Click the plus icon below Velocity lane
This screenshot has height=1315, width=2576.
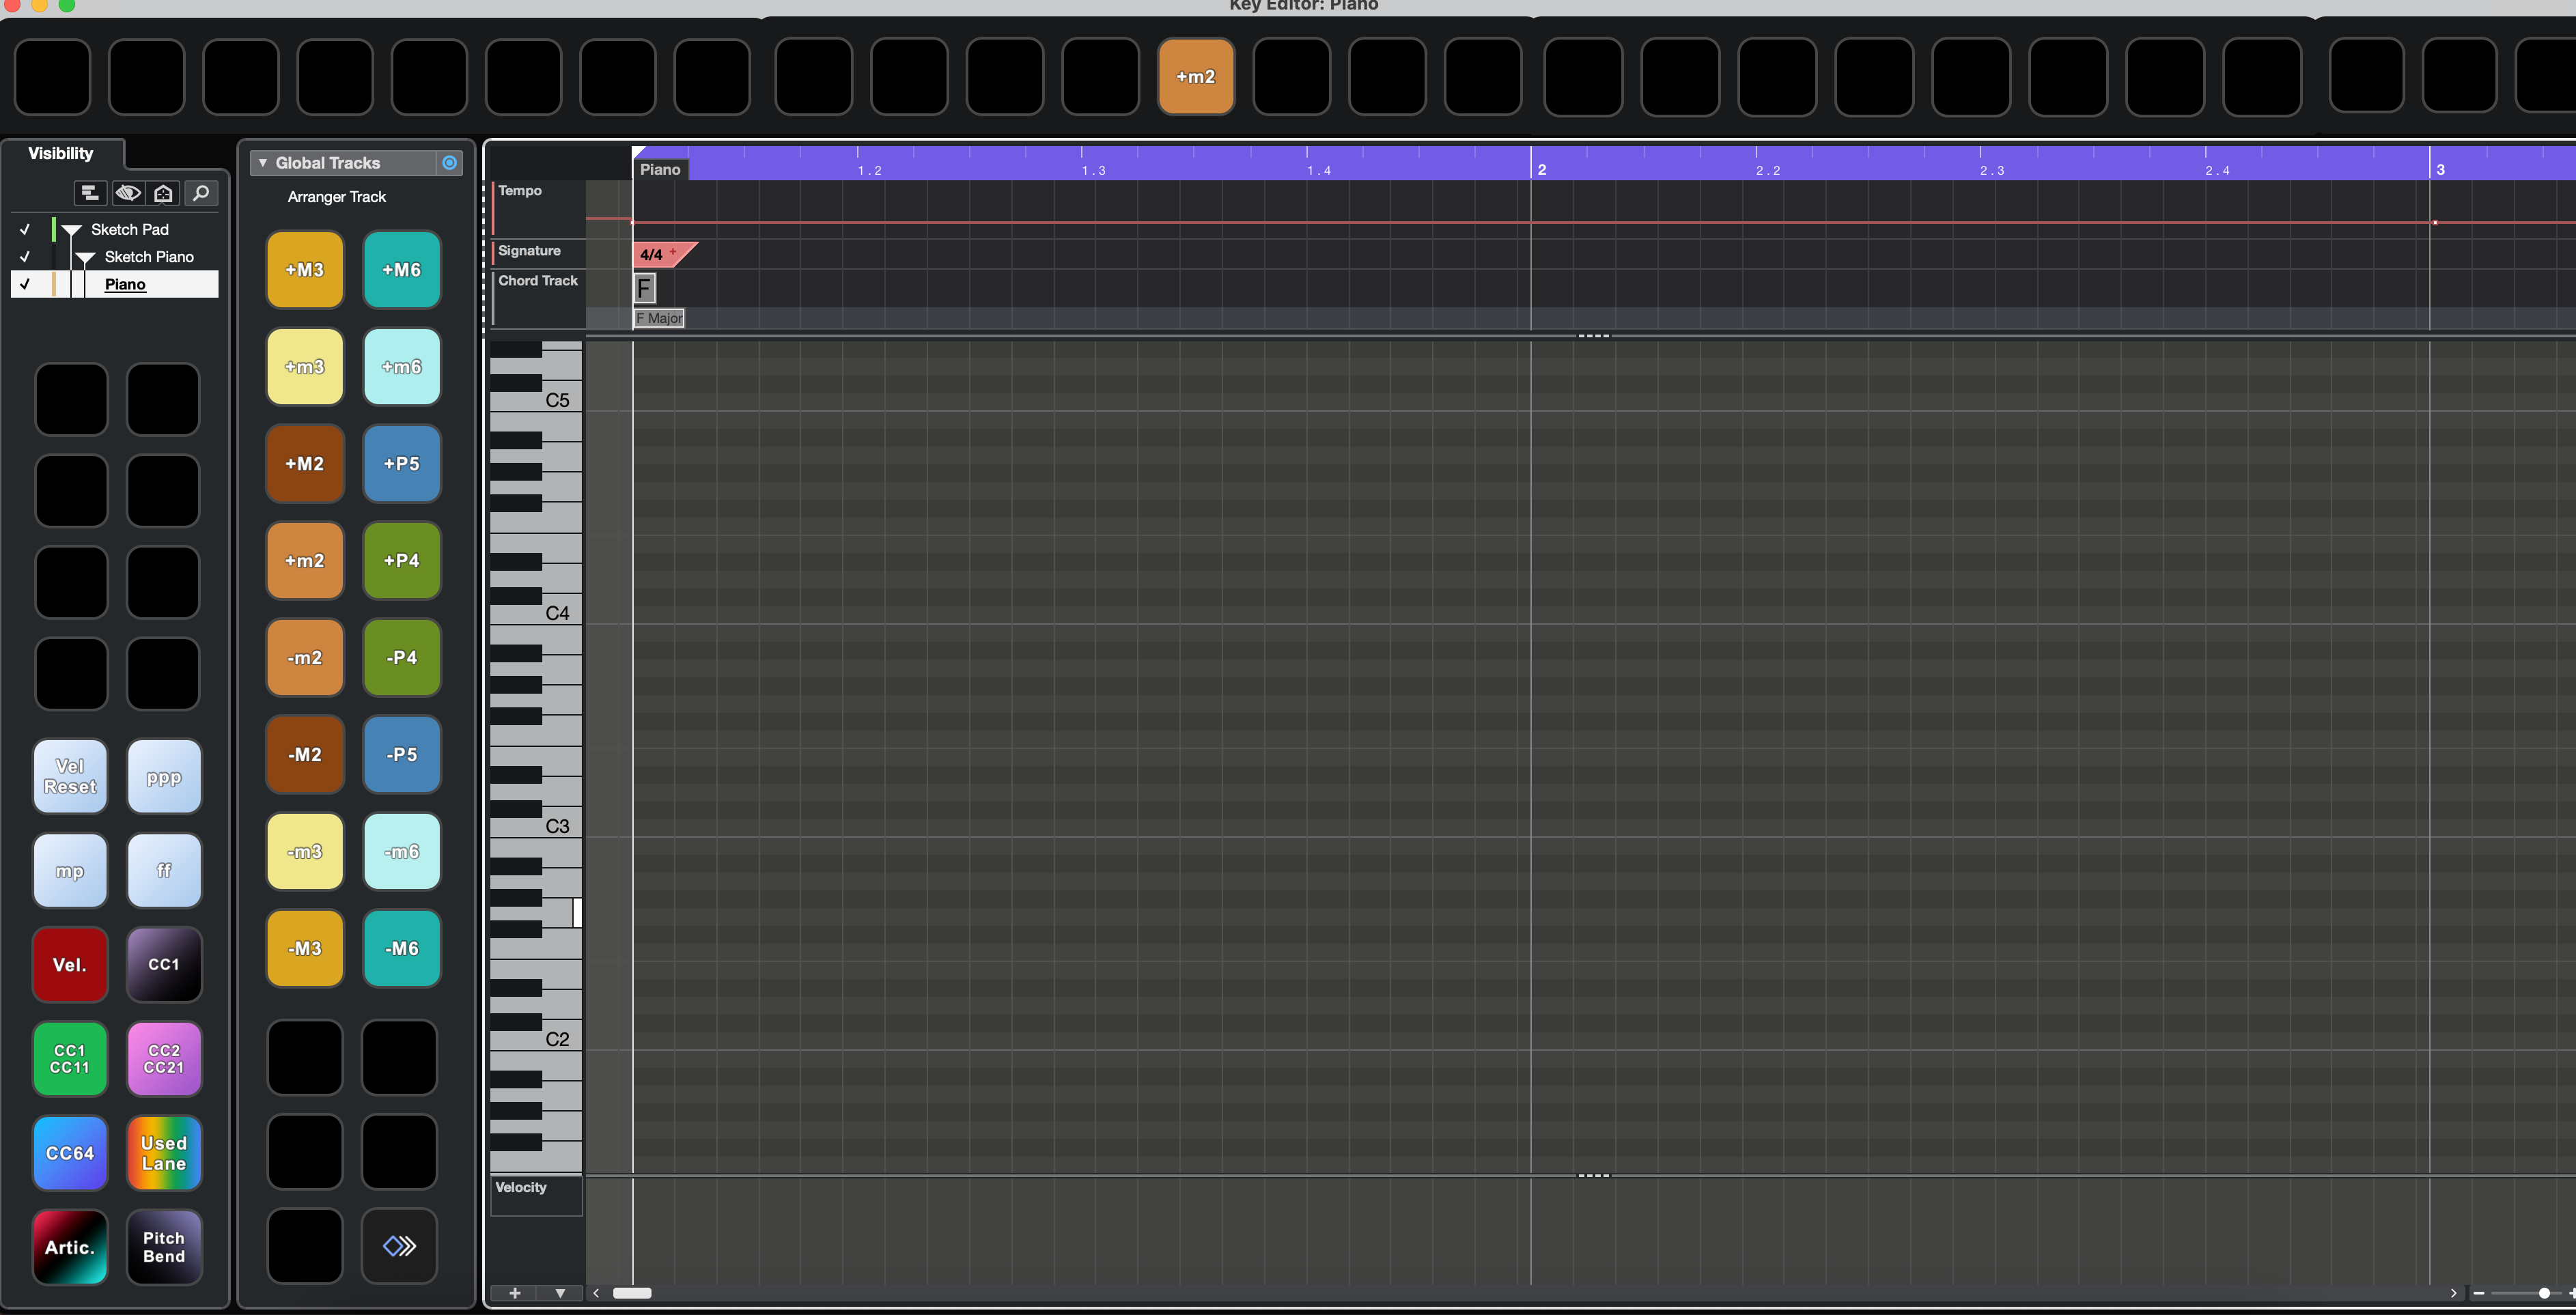(515, 1293)
